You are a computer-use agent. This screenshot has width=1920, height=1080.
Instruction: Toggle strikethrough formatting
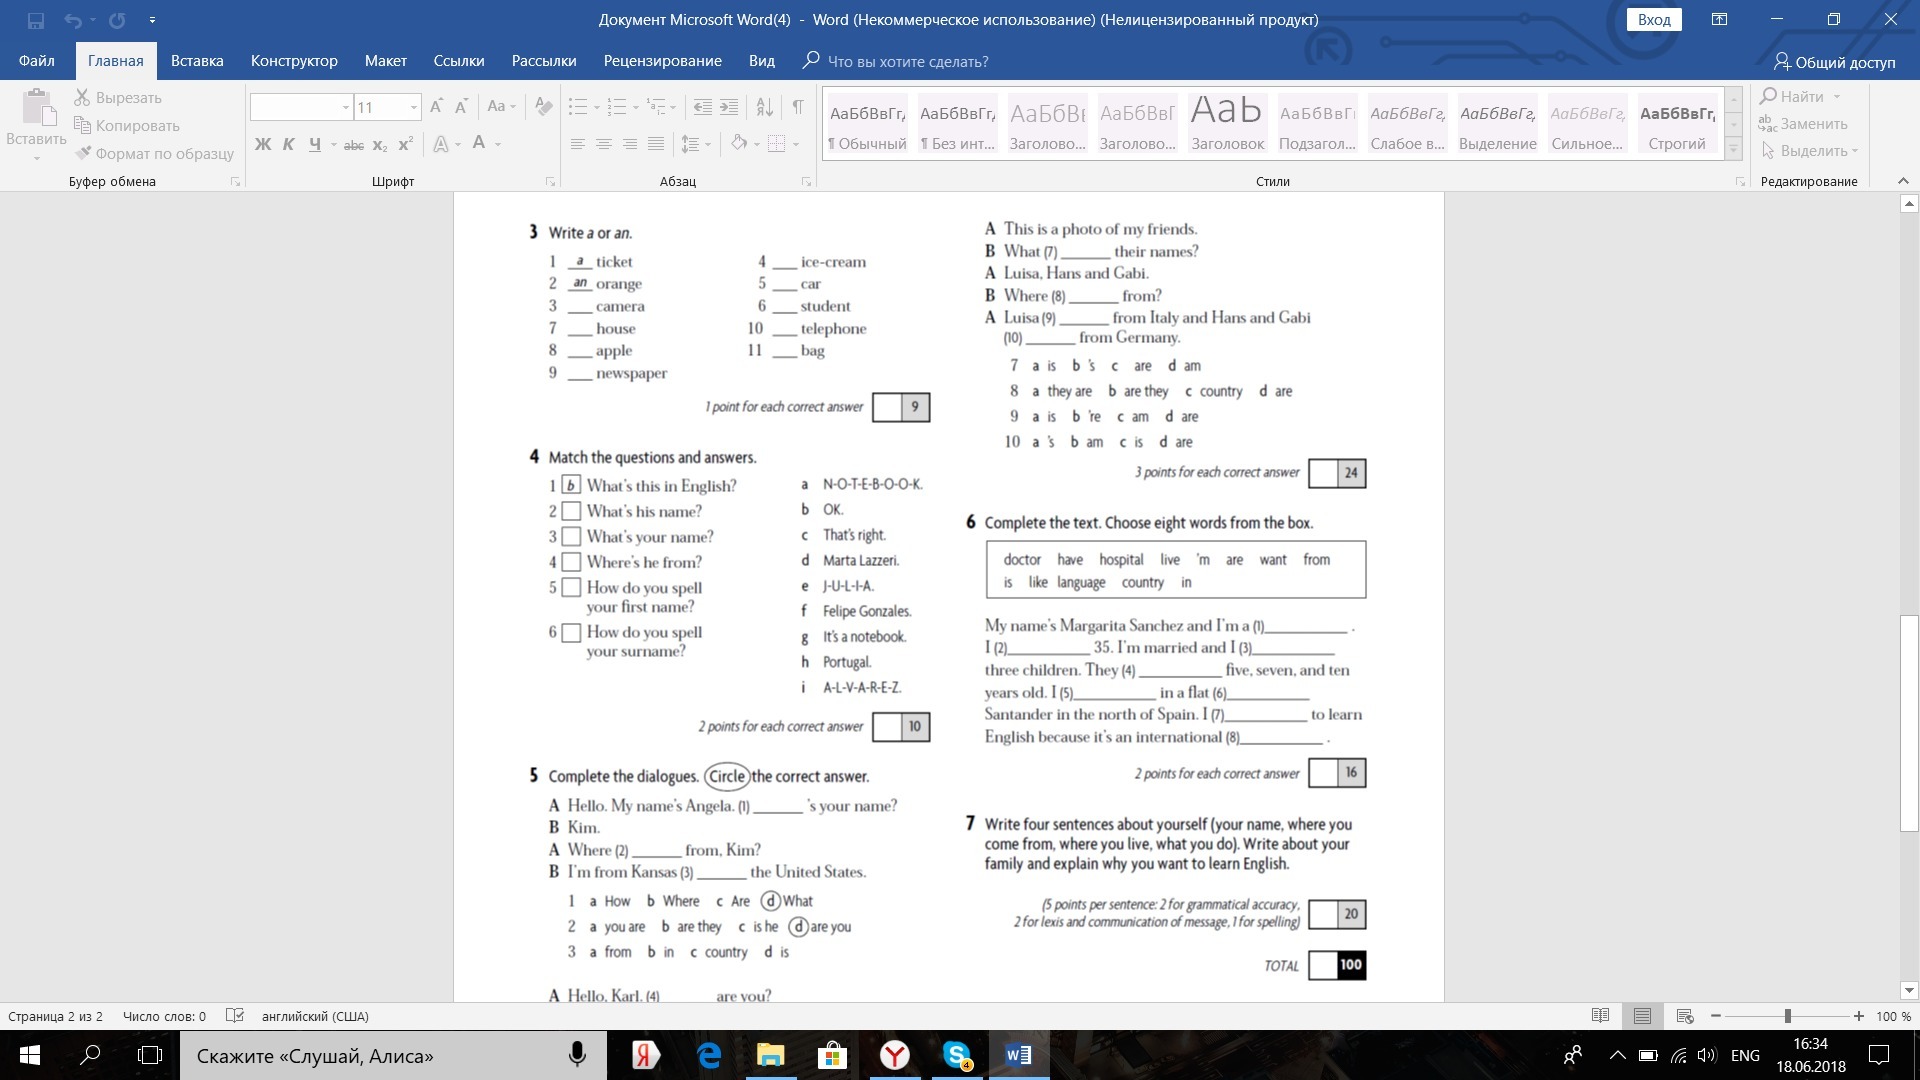tap(354, 145)
